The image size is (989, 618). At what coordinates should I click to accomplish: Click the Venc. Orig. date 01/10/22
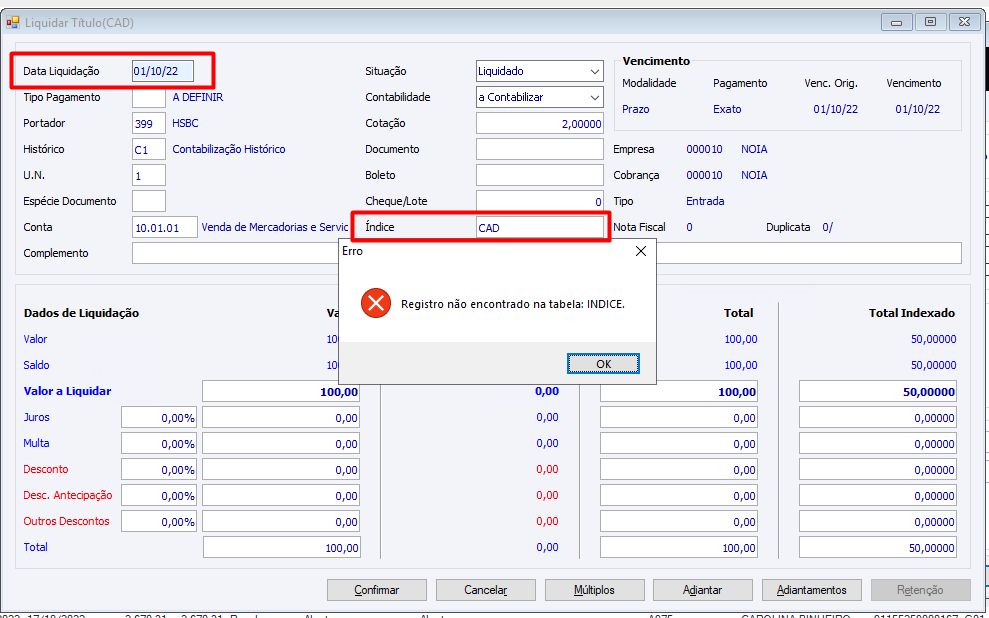836,109
